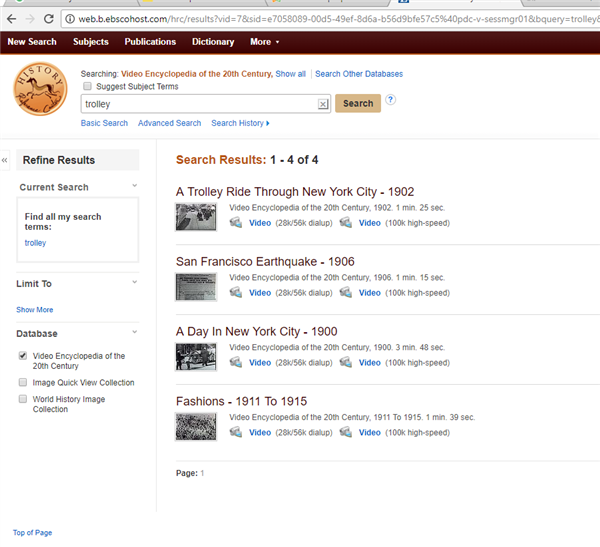Play high-speed Video link for Fashions 1911

370,433
